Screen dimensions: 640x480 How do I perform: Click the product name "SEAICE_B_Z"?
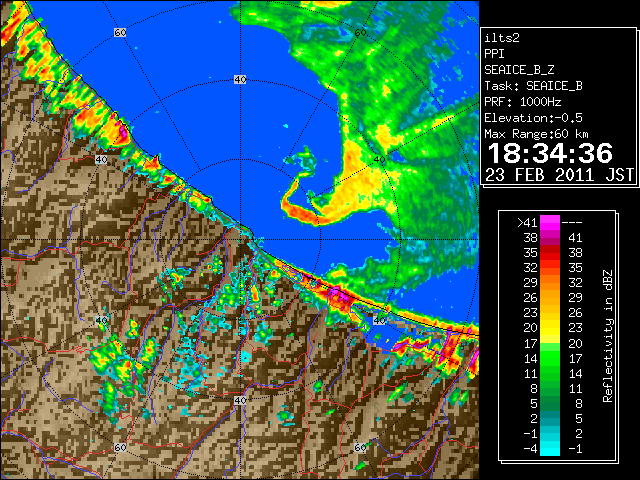click(519, 70)
